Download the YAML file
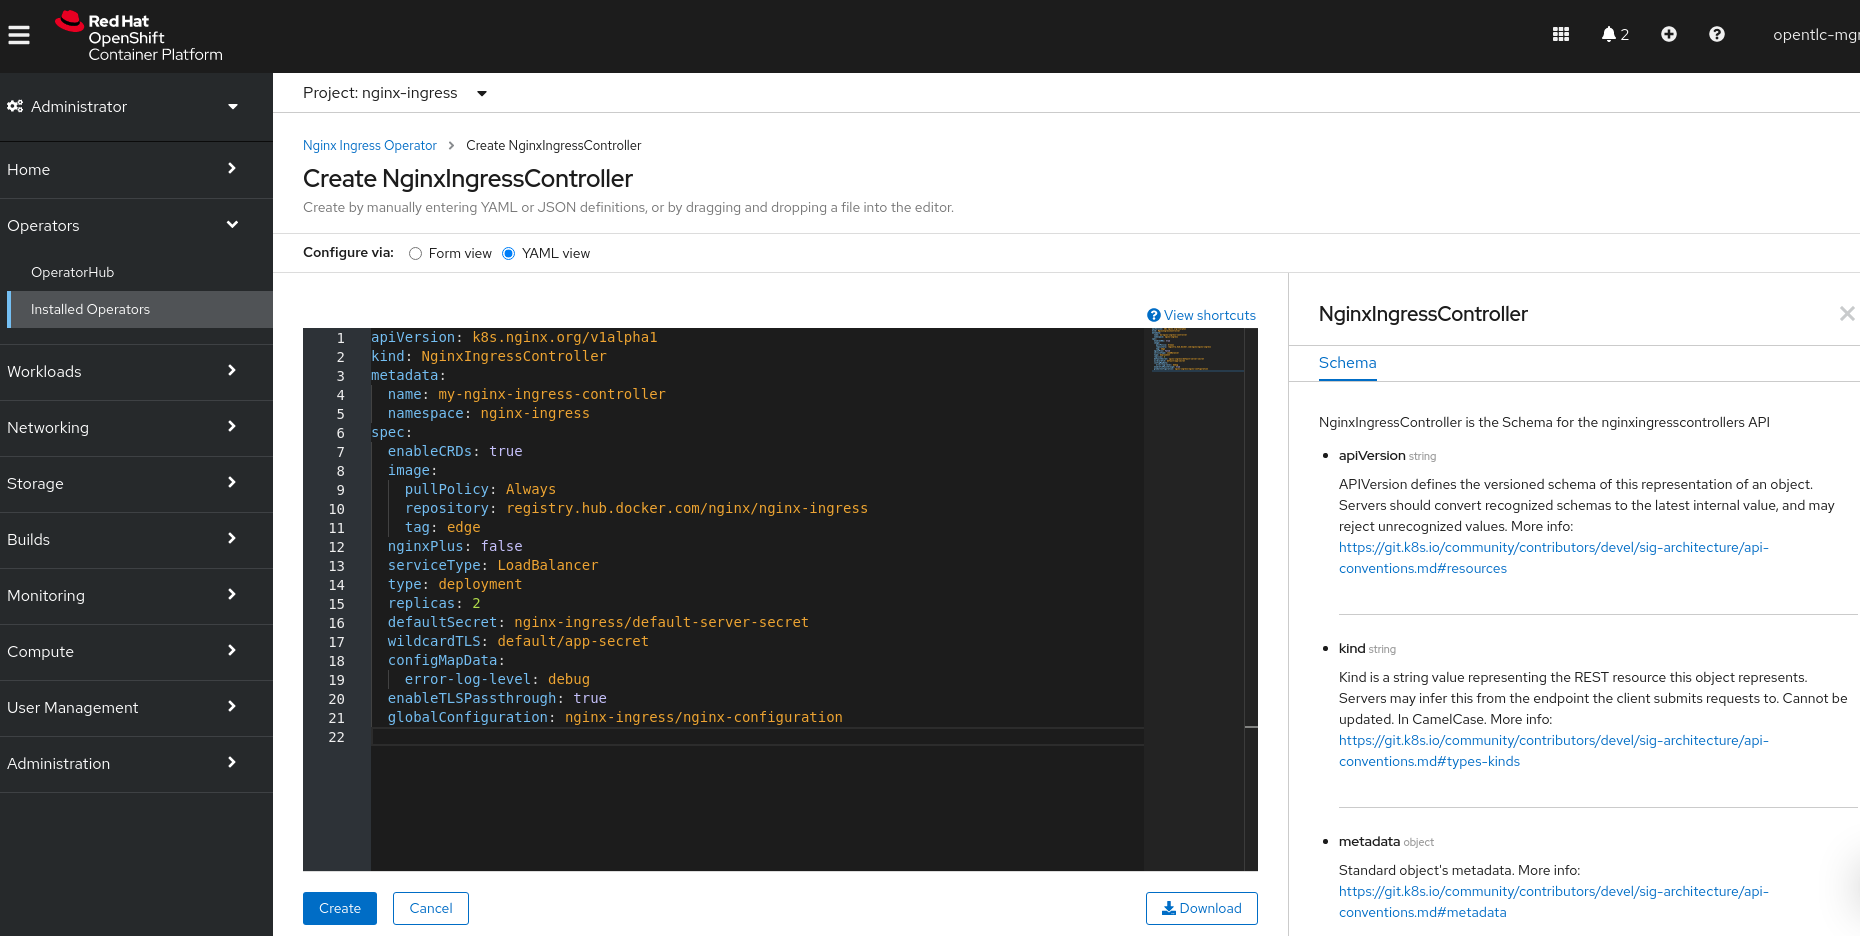 pos(1201,908)
